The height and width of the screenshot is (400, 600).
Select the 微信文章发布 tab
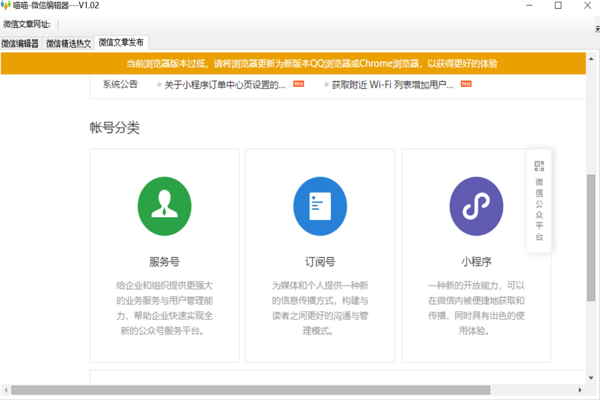coord(121,43)
